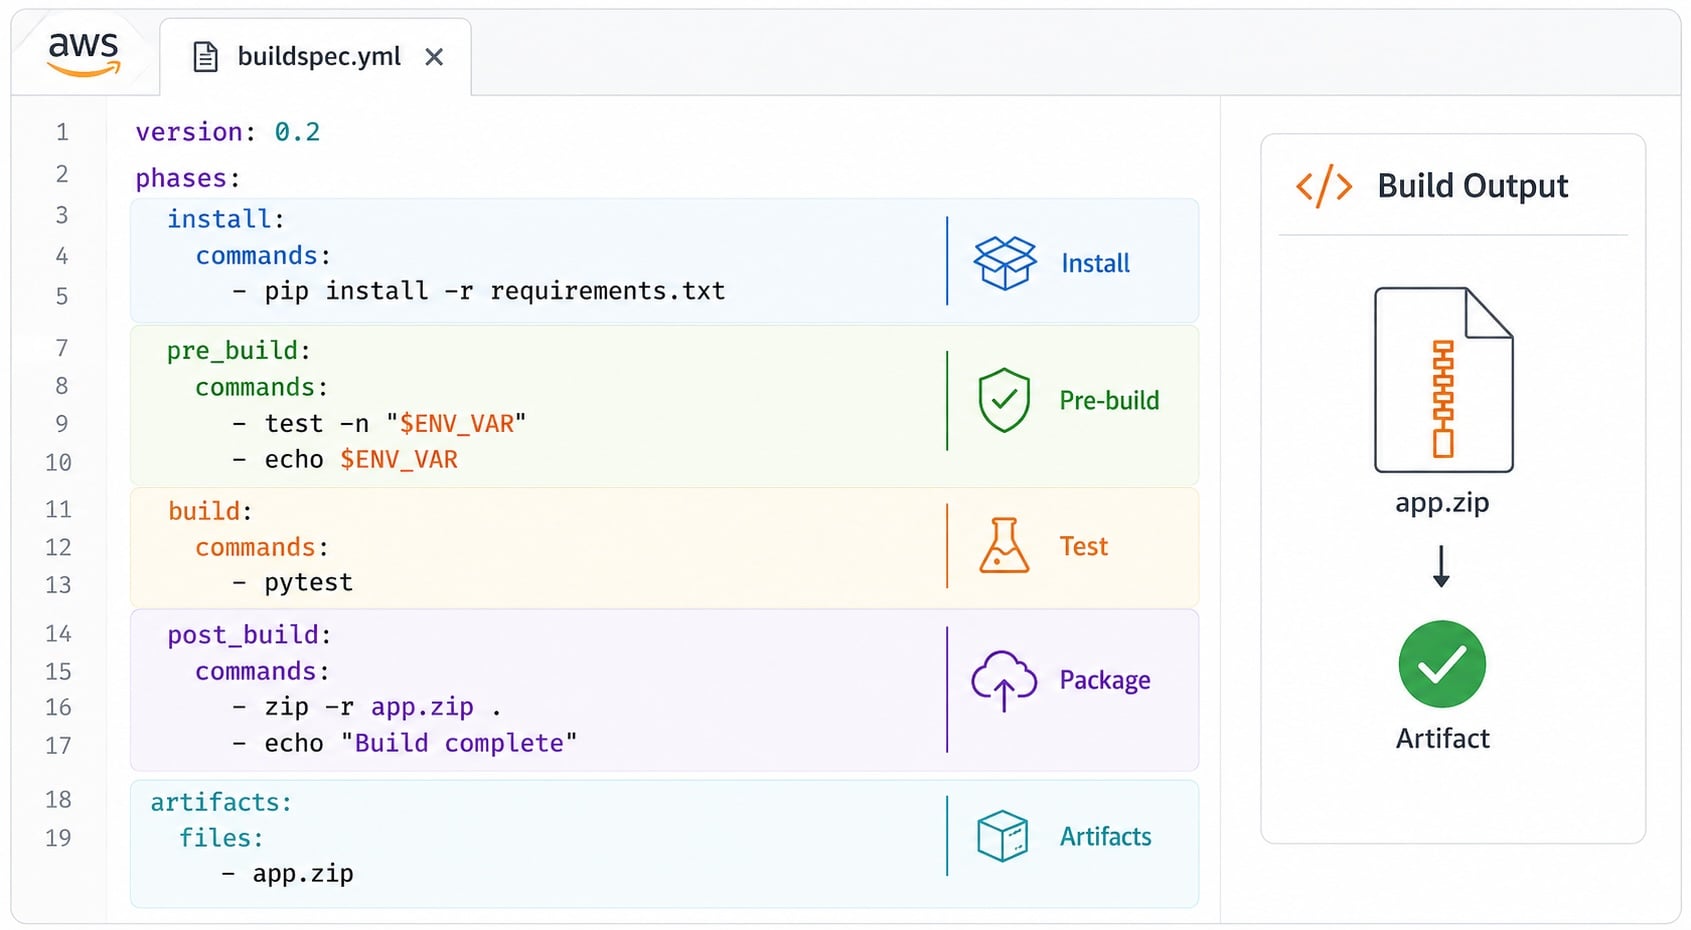Click line number 10 in the gutter
Screen dimensions: 1691x930
click(58, 463)
